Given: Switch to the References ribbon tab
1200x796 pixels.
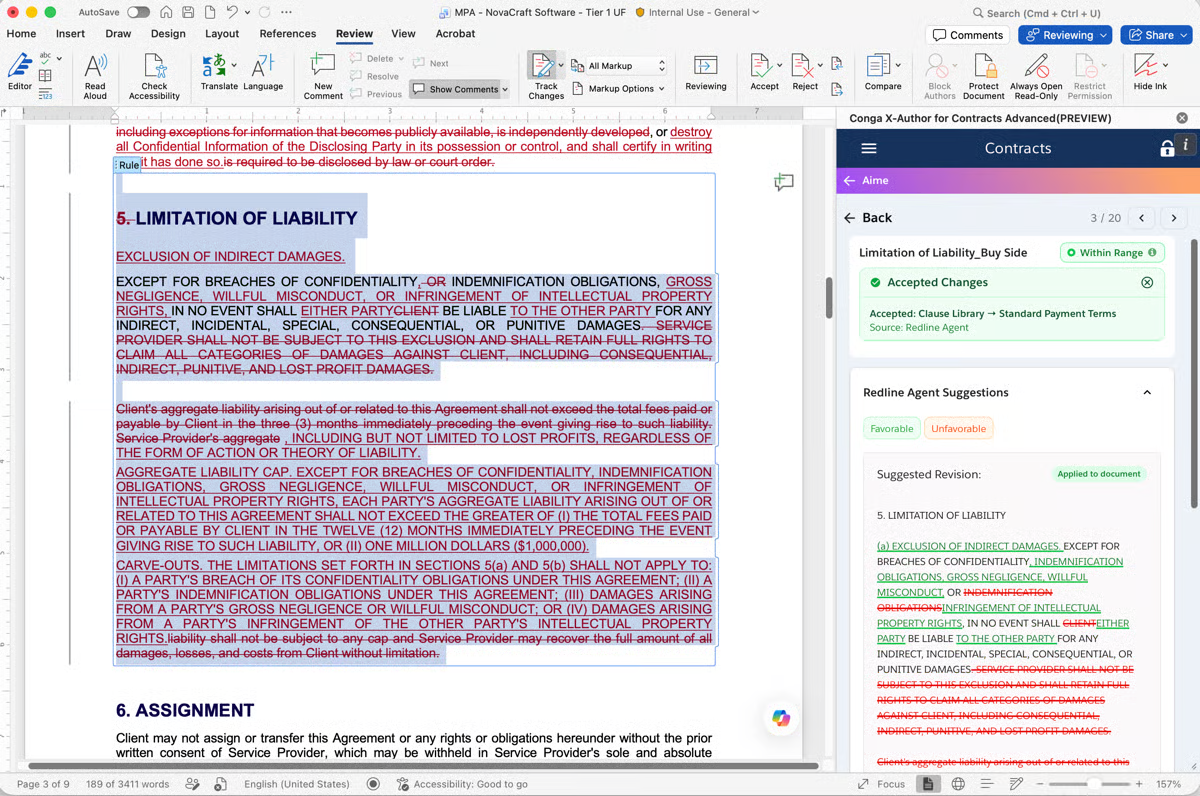Looking at the screenshot, I should (287, 33).
